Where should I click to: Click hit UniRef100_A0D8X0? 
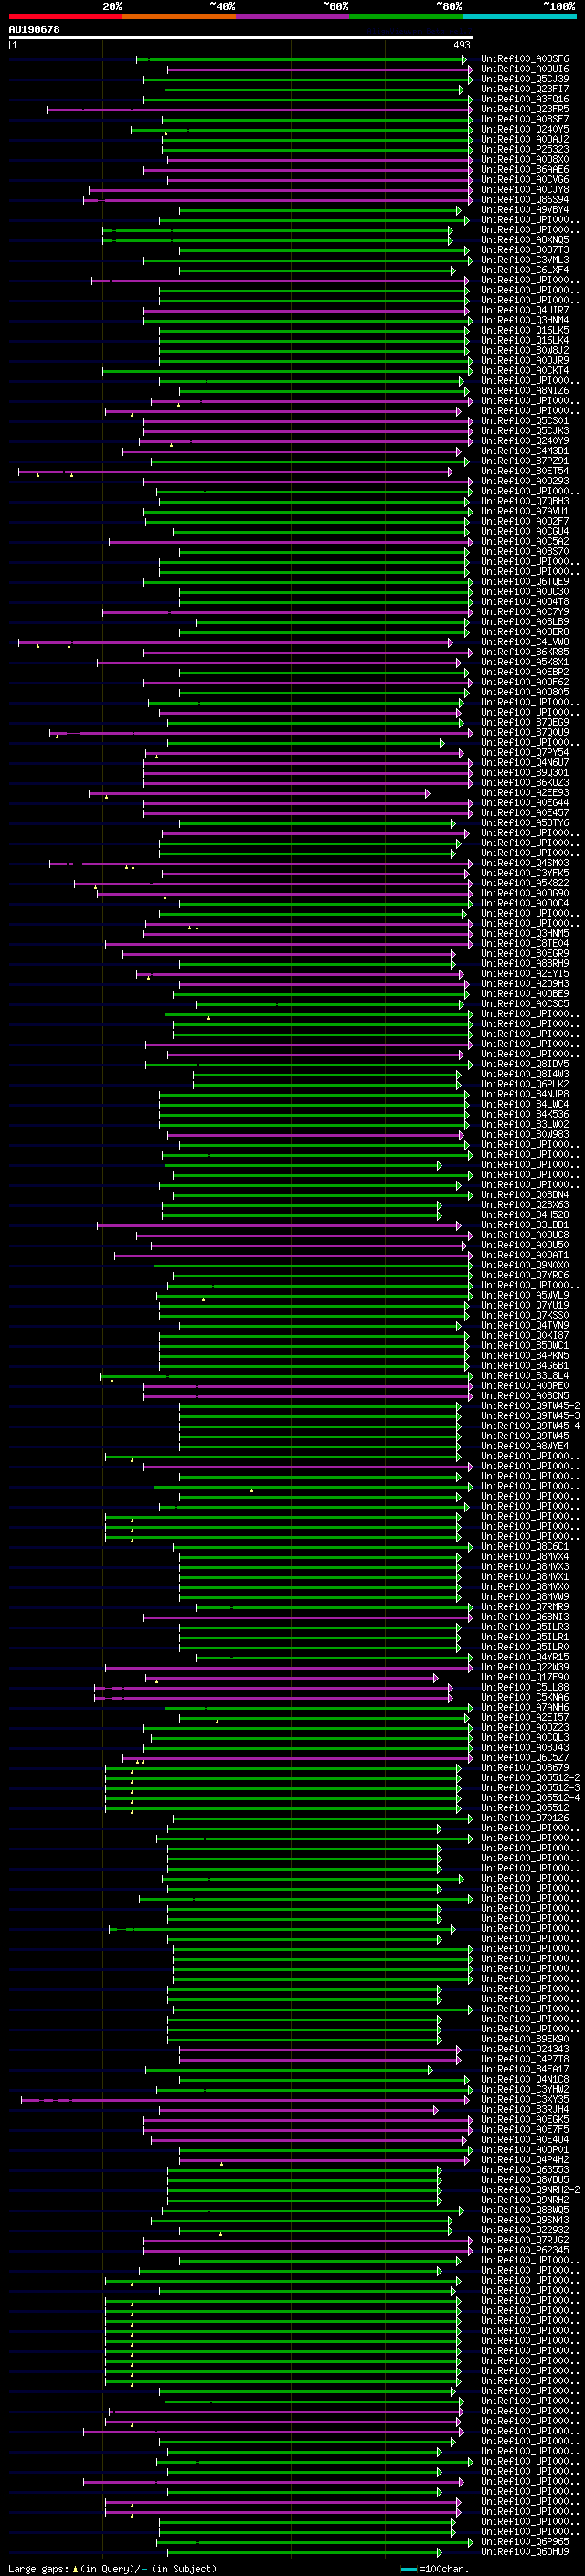[x=525, y=159]
